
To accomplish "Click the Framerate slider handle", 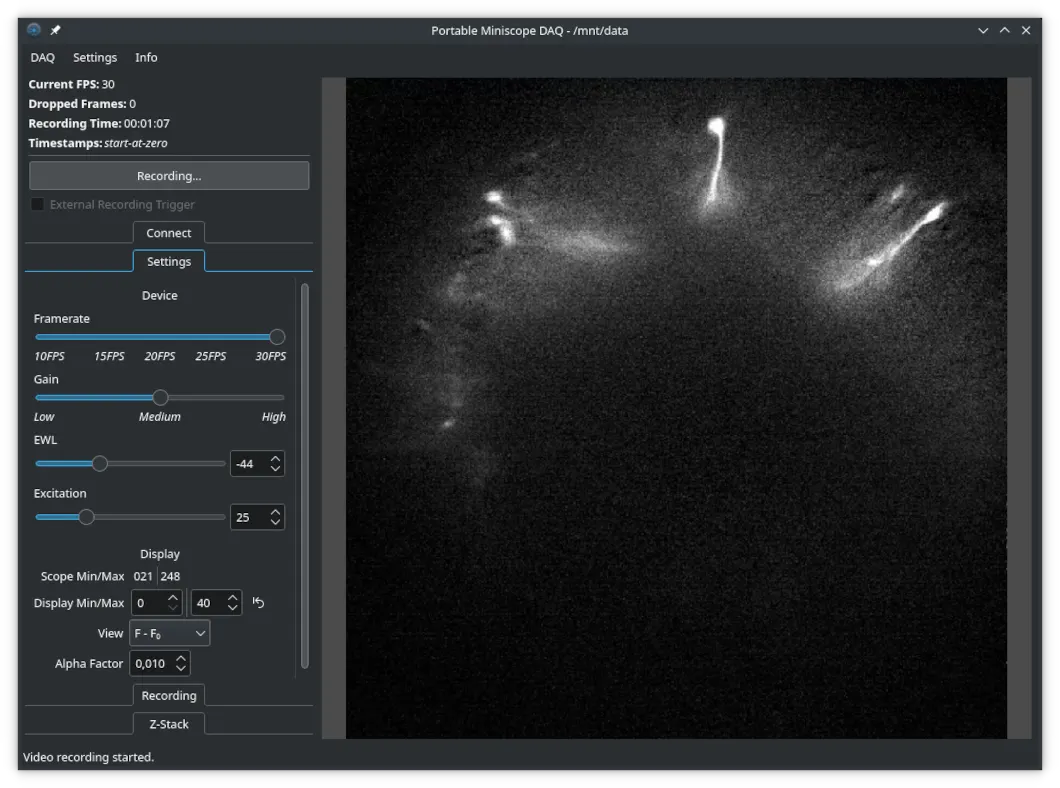I will [x=276, y=337].
